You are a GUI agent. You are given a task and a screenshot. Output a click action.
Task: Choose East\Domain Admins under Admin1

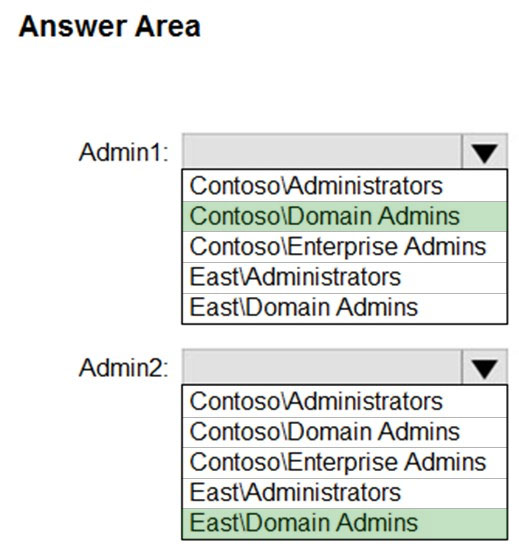[345, 308]
